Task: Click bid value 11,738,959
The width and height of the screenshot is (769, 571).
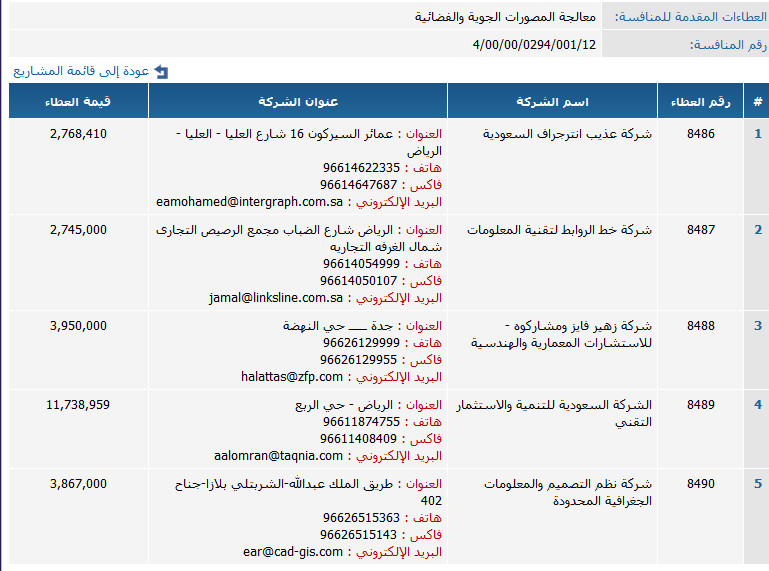Action: (x=78, y=405)
